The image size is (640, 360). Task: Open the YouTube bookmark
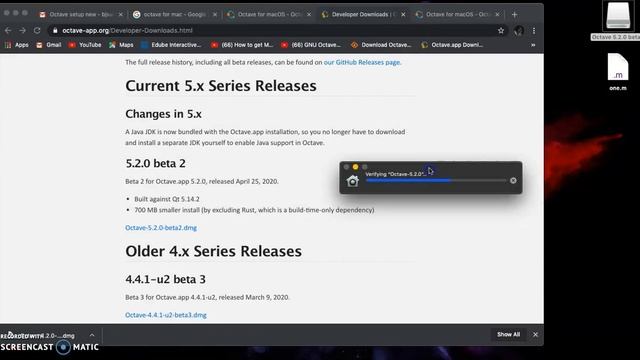pyautogui.click(x=85, y=45)
